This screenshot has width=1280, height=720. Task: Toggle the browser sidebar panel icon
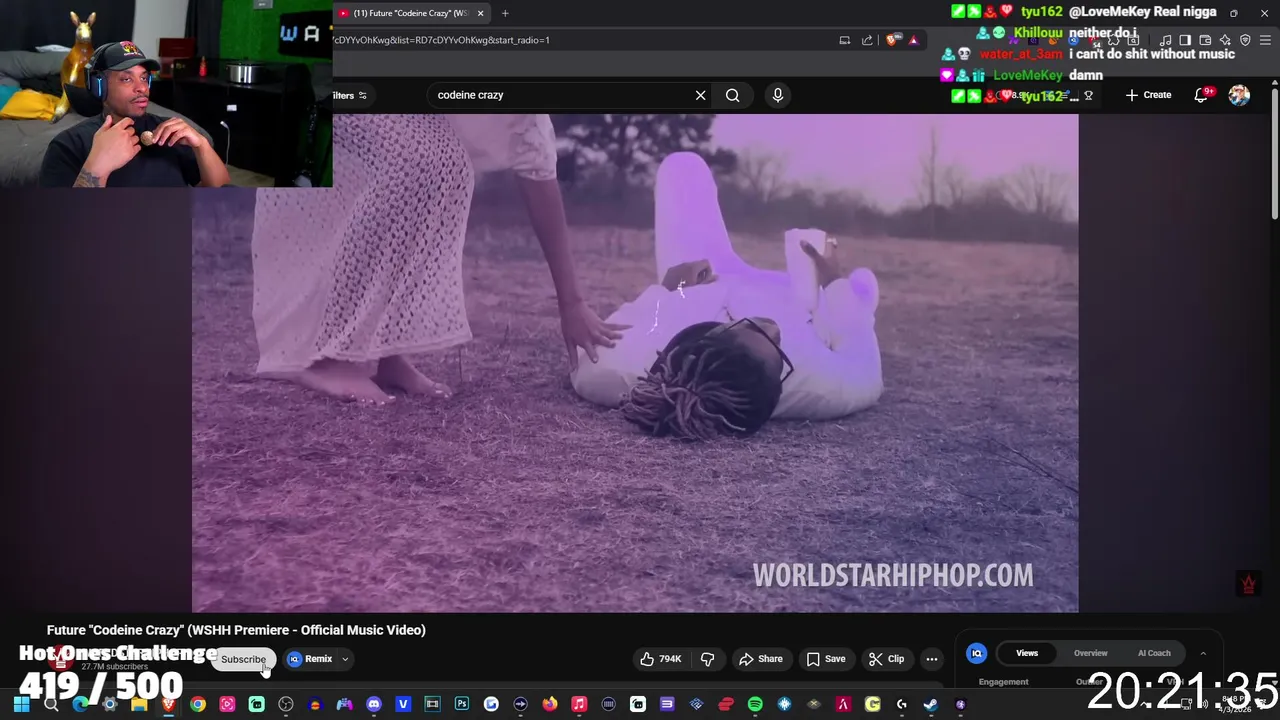[x=1185, y=40]
